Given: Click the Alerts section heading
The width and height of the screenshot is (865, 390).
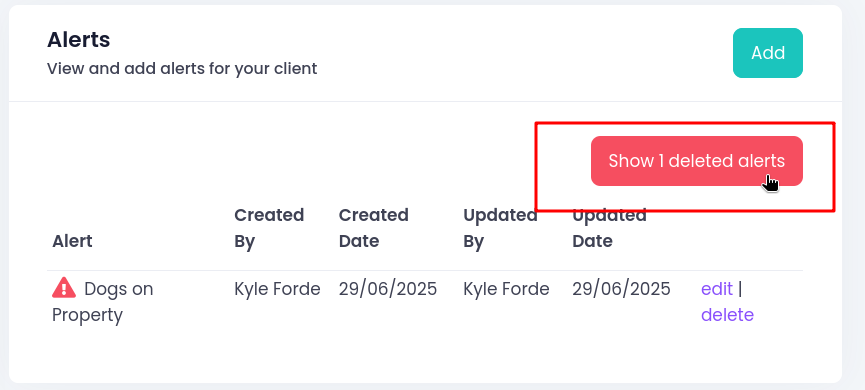Looking at the screenshot, I should click(78, 40).
